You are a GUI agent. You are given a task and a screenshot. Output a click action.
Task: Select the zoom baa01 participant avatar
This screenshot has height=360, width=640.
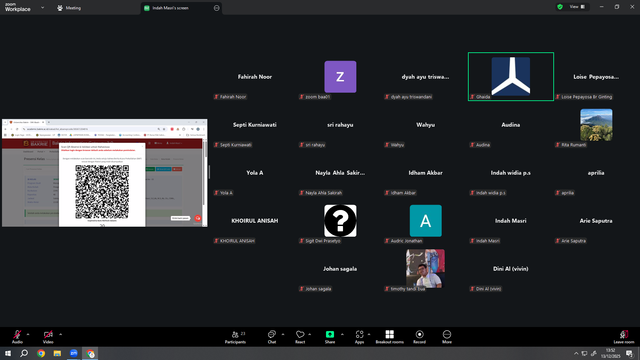pos(340,77)
